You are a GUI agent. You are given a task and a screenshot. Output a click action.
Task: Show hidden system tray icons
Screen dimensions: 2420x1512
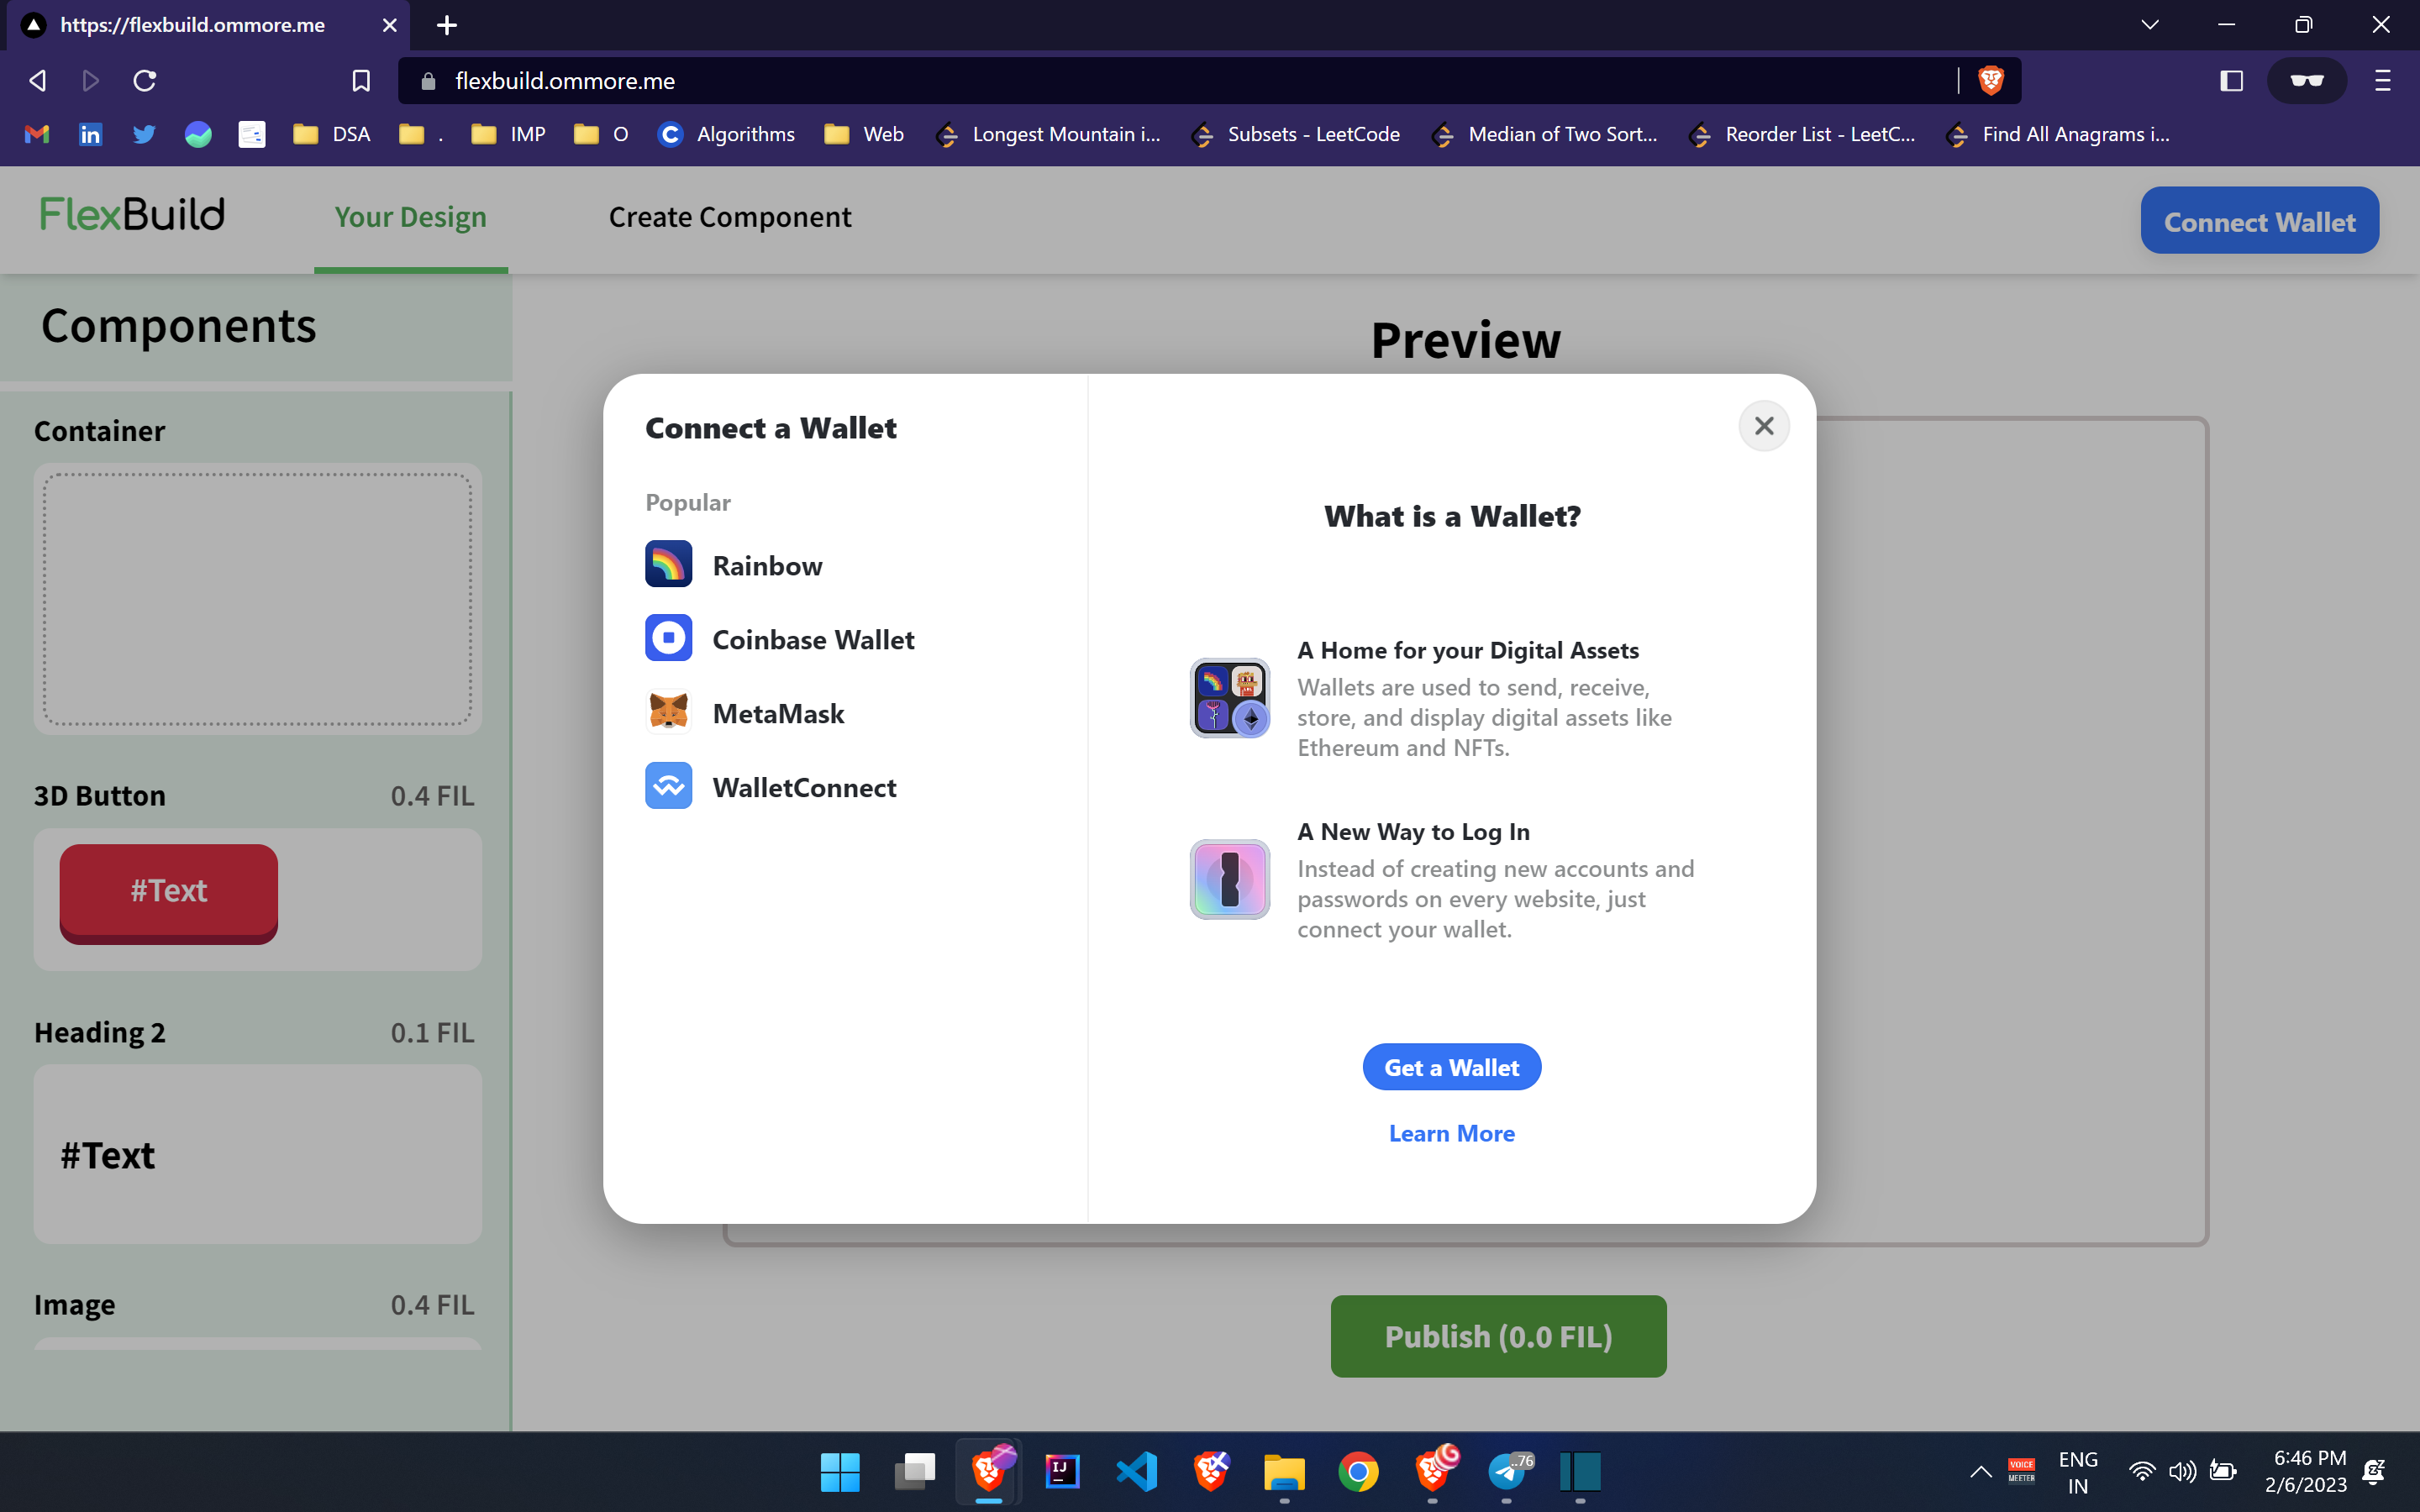(x=1980, y=1472)
